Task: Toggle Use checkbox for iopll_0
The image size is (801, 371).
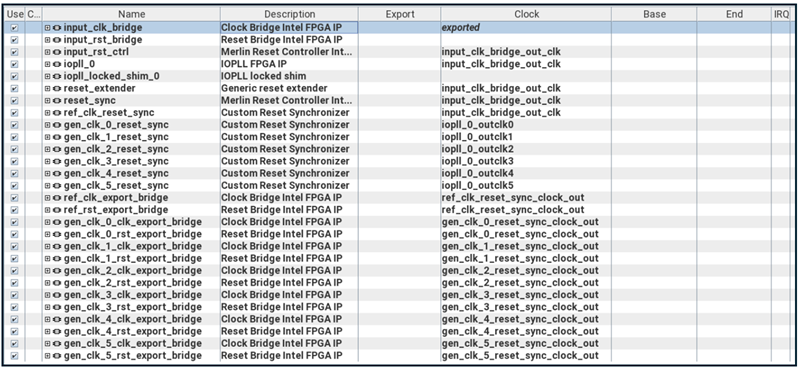Action: point(14,64)
